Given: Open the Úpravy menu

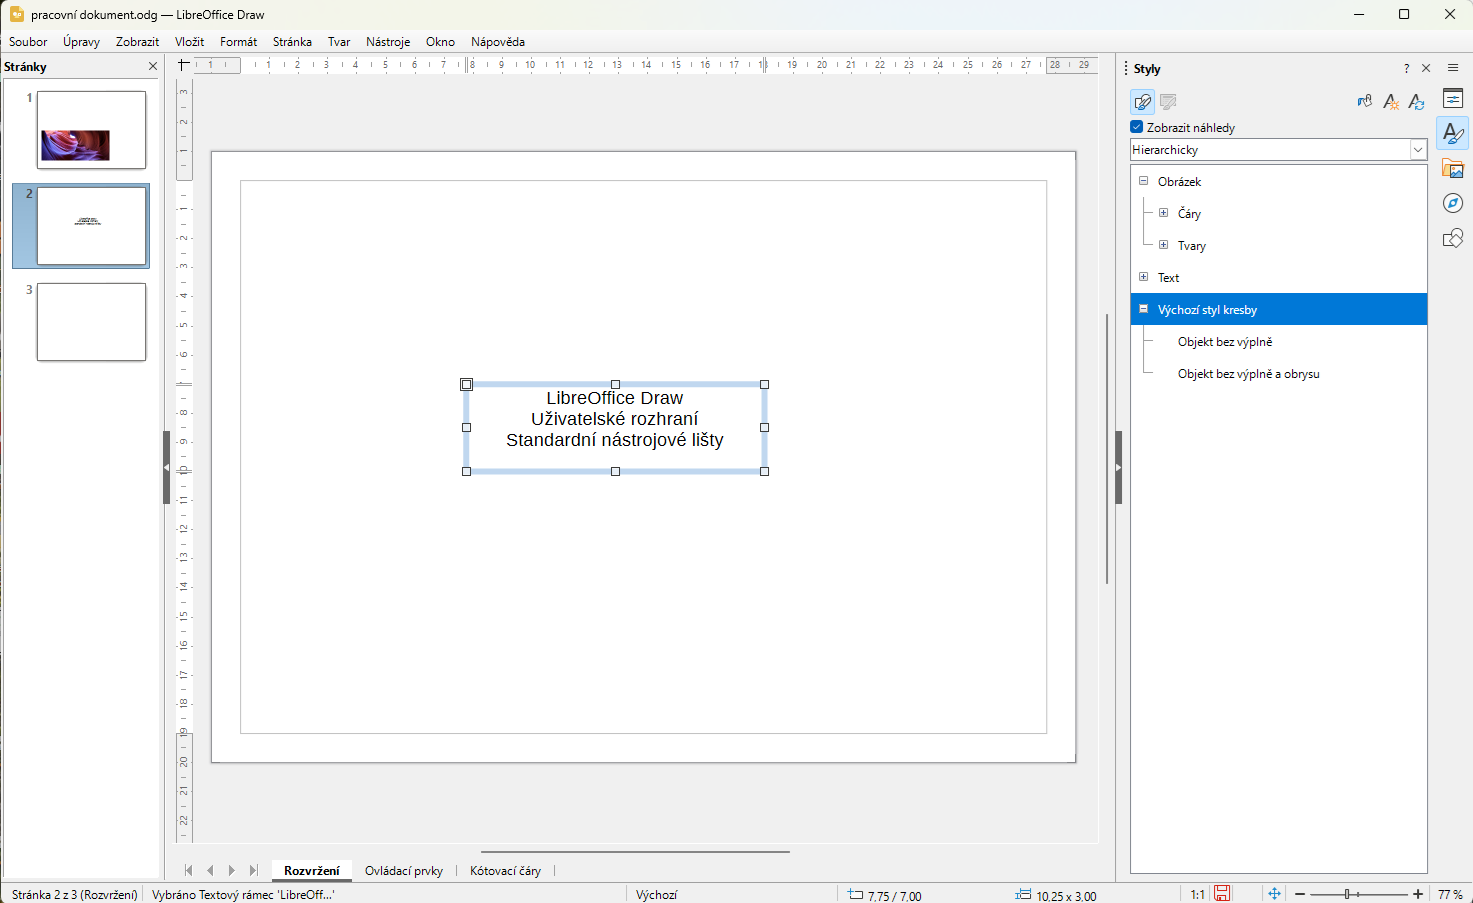Looking at the screenshot, I should pyautogui.click(x=81, y=42).
